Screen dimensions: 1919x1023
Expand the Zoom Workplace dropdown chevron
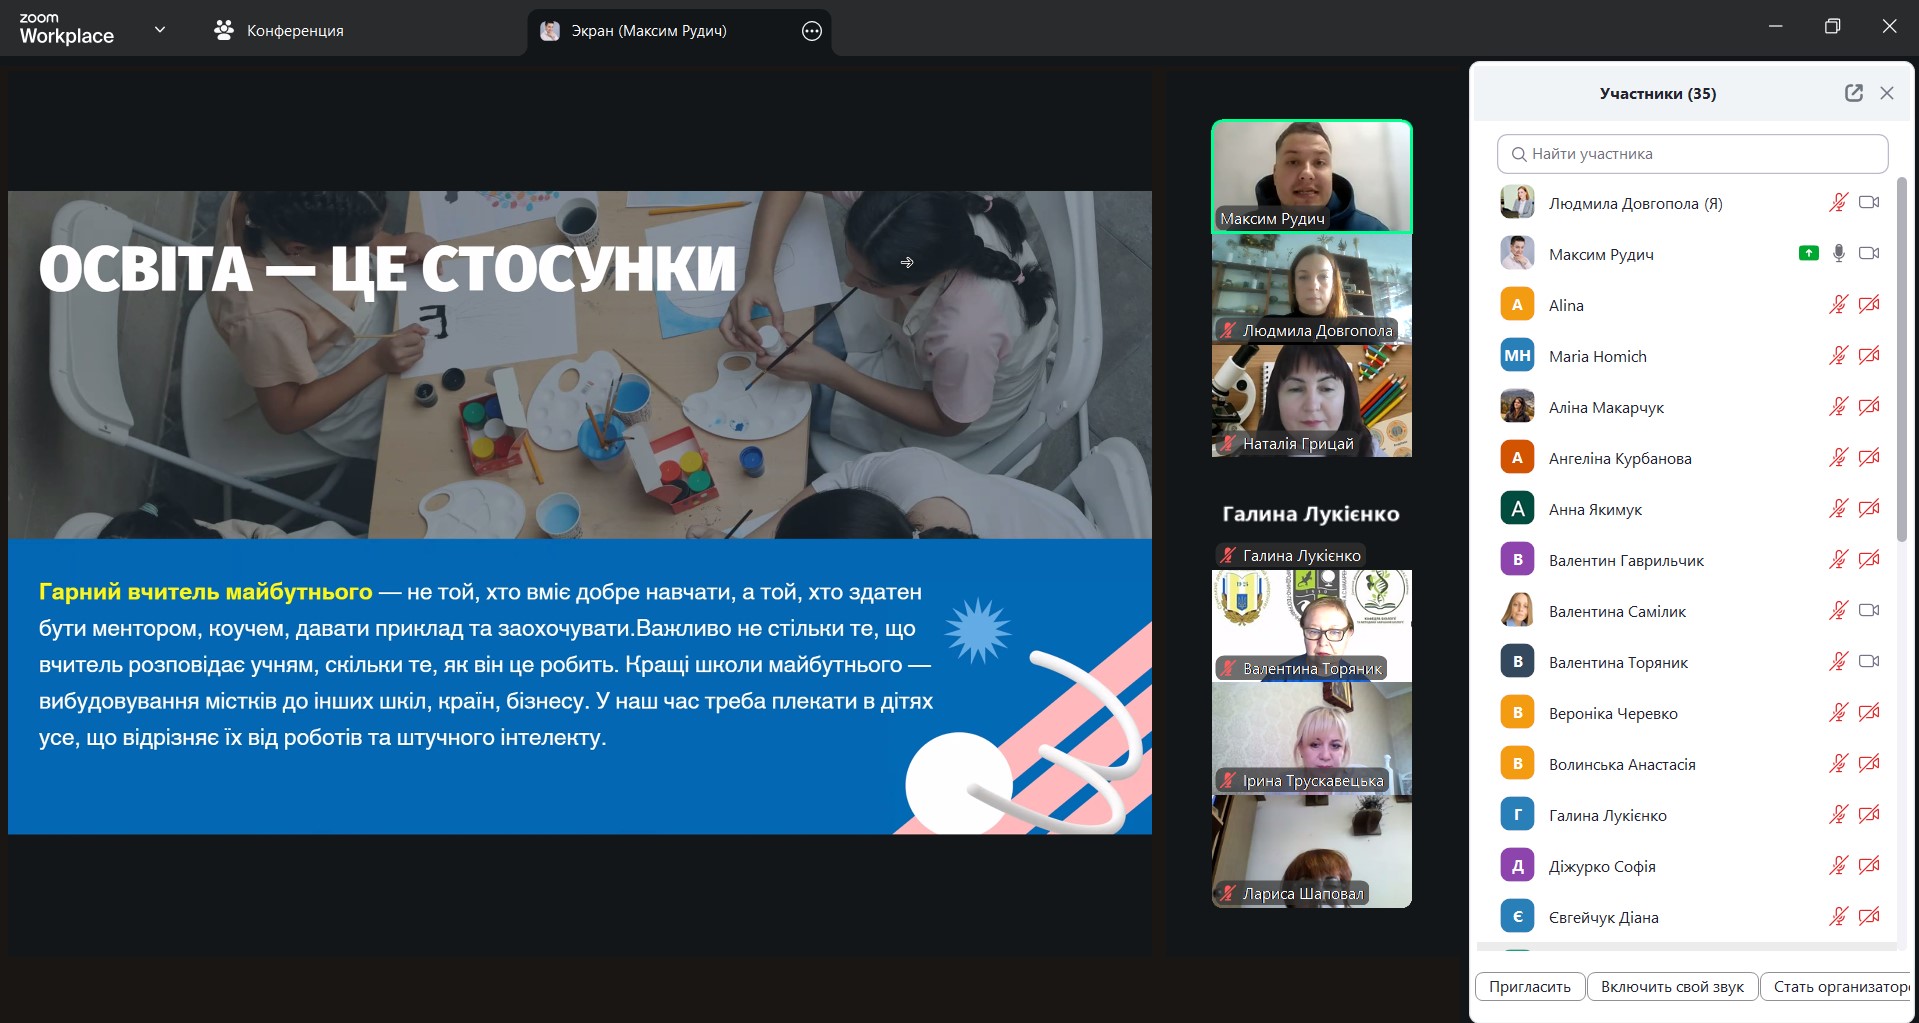tap(160, 30)
